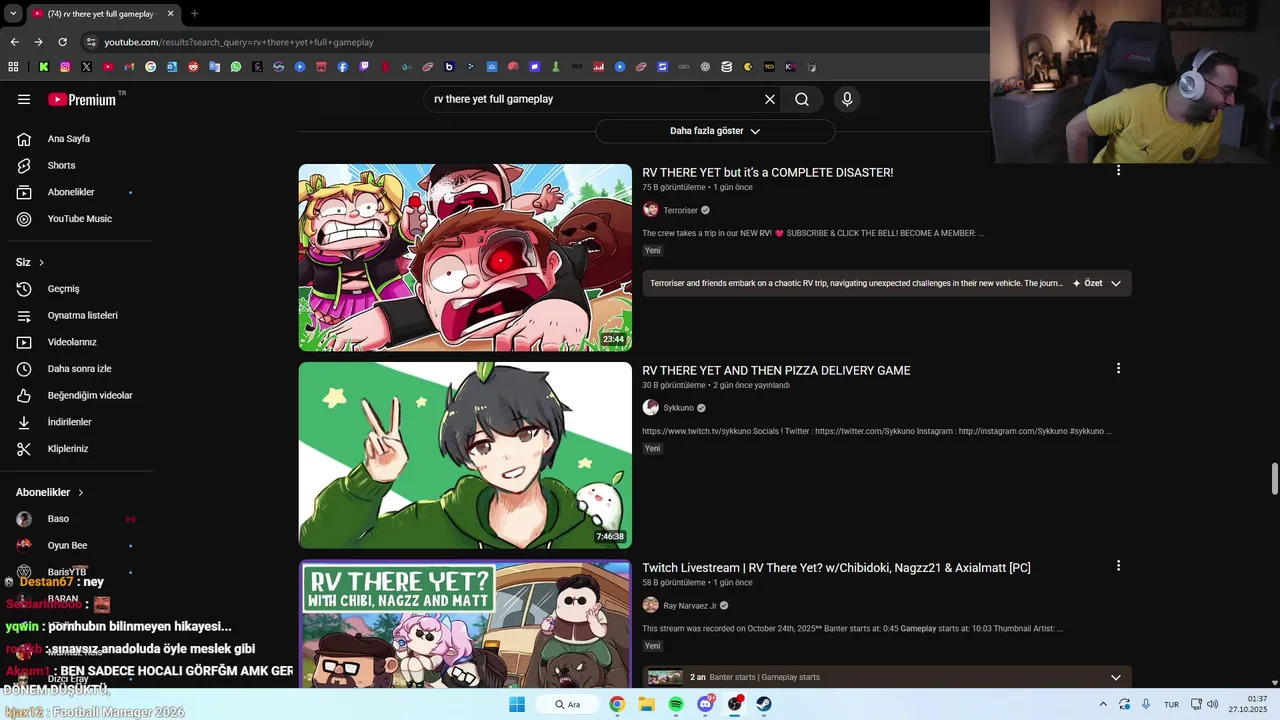Open WhatsApp bookmark
Viewport: 1280px width, 720px height.
click(x=236, y=67)
